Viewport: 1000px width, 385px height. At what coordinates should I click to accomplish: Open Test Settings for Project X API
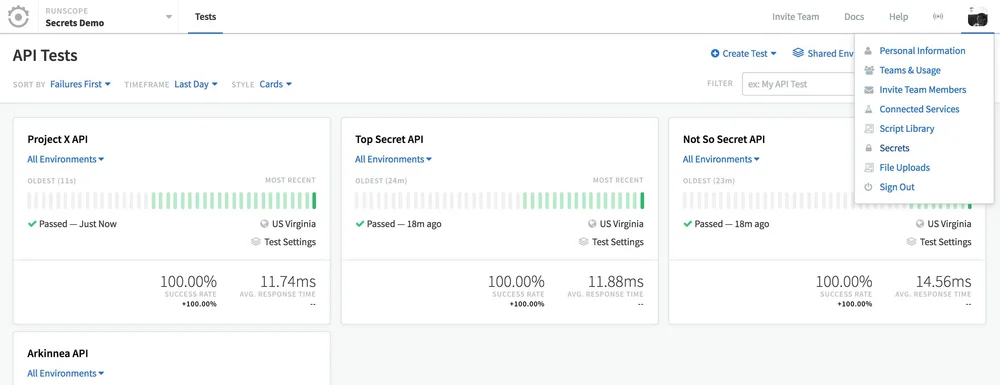[x=290, y=242]
